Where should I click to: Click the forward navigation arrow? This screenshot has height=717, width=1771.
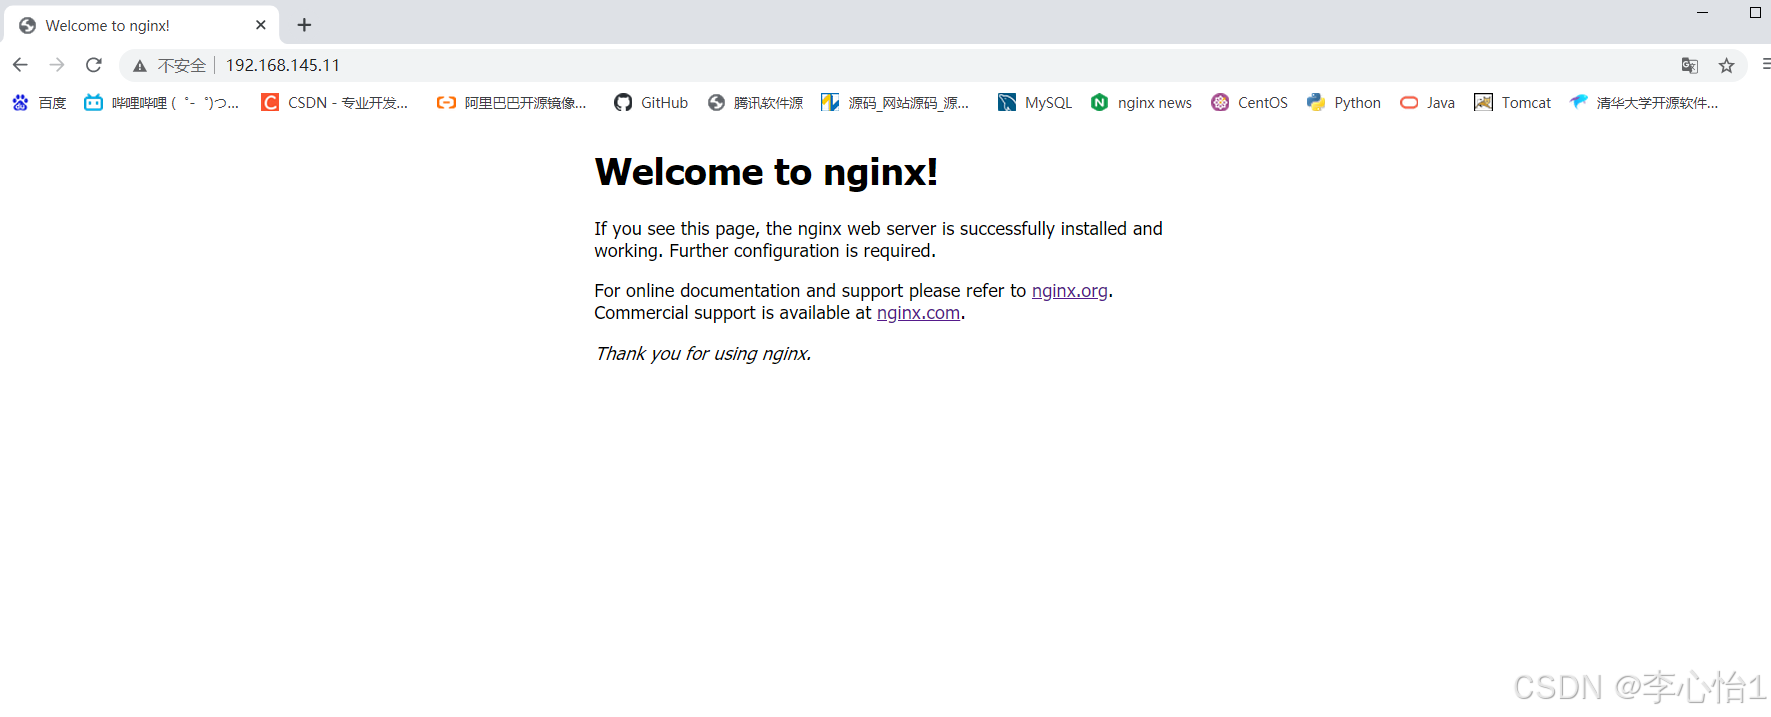(57, 65)
